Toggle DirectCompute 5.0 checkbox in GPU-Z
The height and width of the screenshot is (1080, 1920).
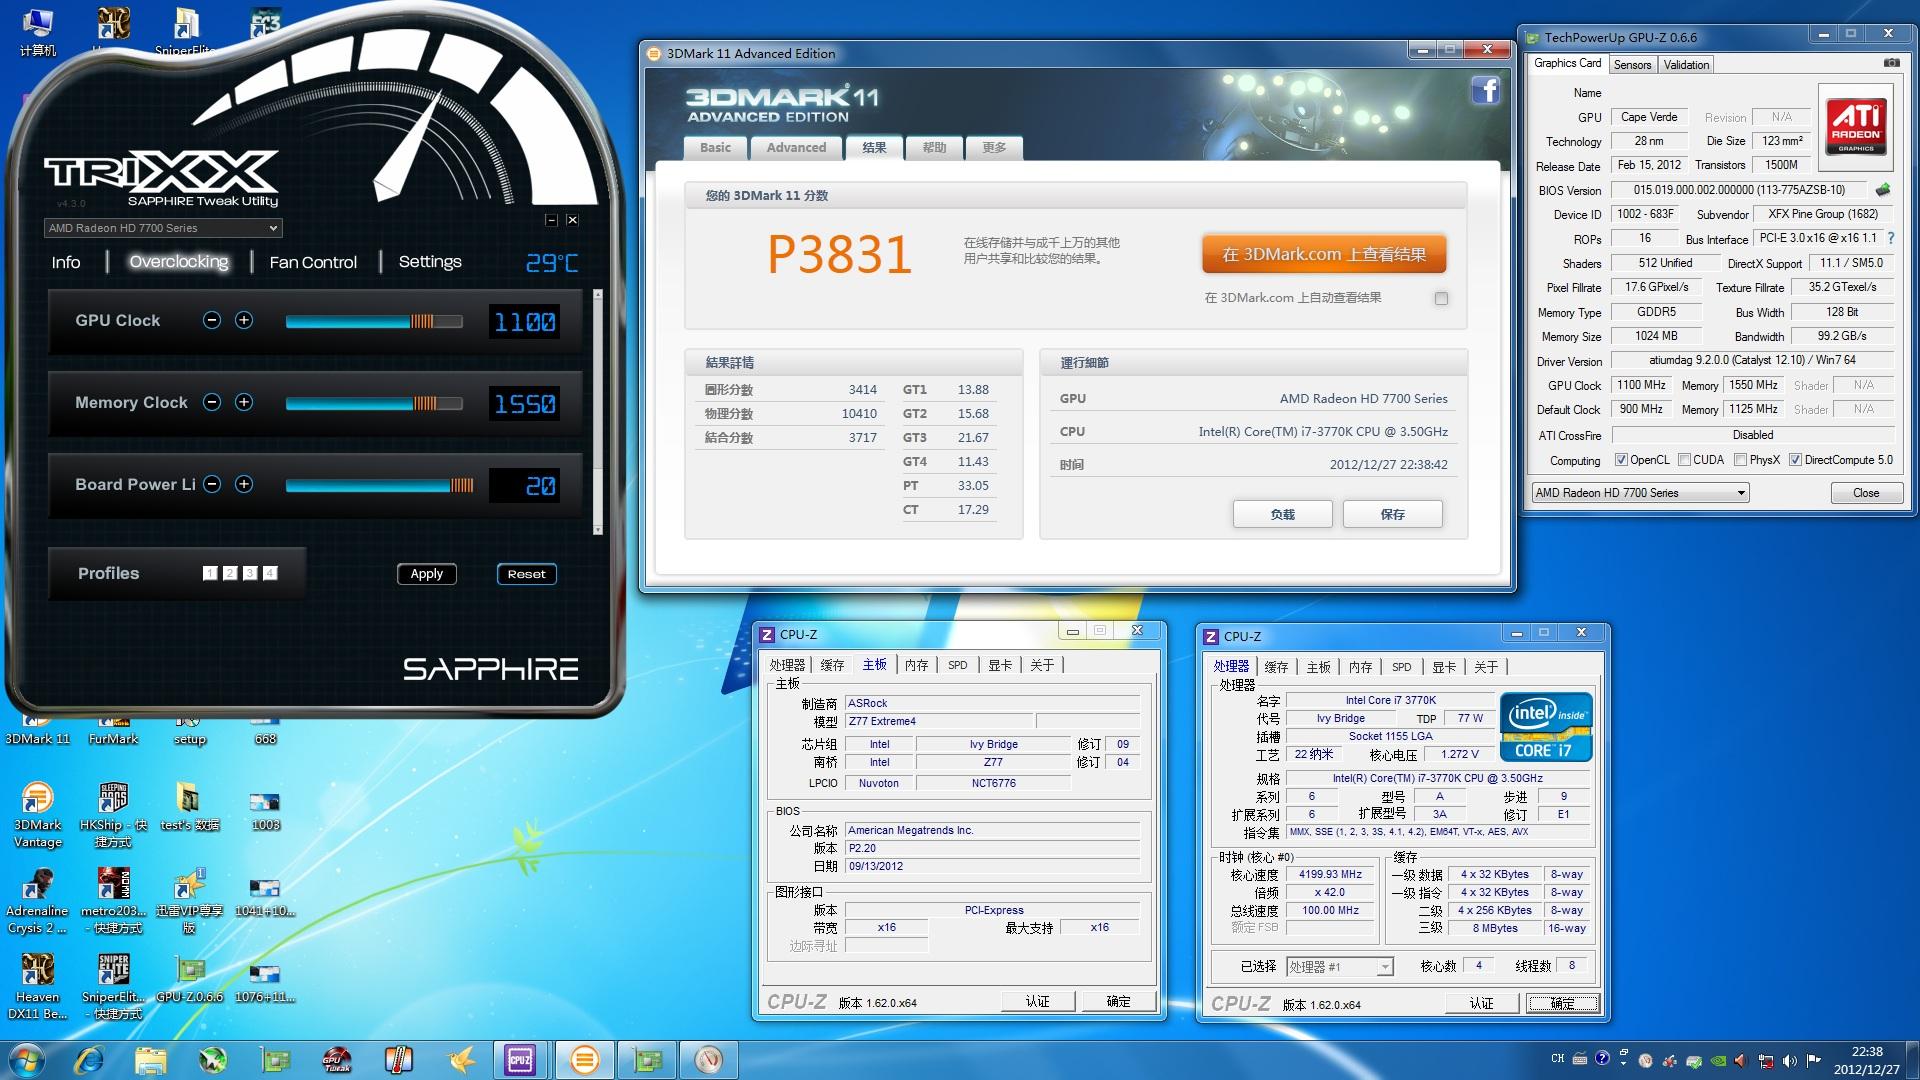[x=1795, y=460]
